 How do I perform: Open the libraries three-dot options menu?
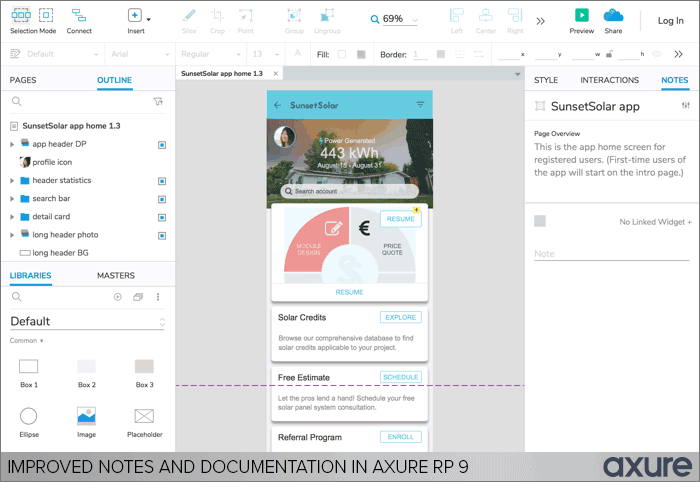(x=158, y=297)
